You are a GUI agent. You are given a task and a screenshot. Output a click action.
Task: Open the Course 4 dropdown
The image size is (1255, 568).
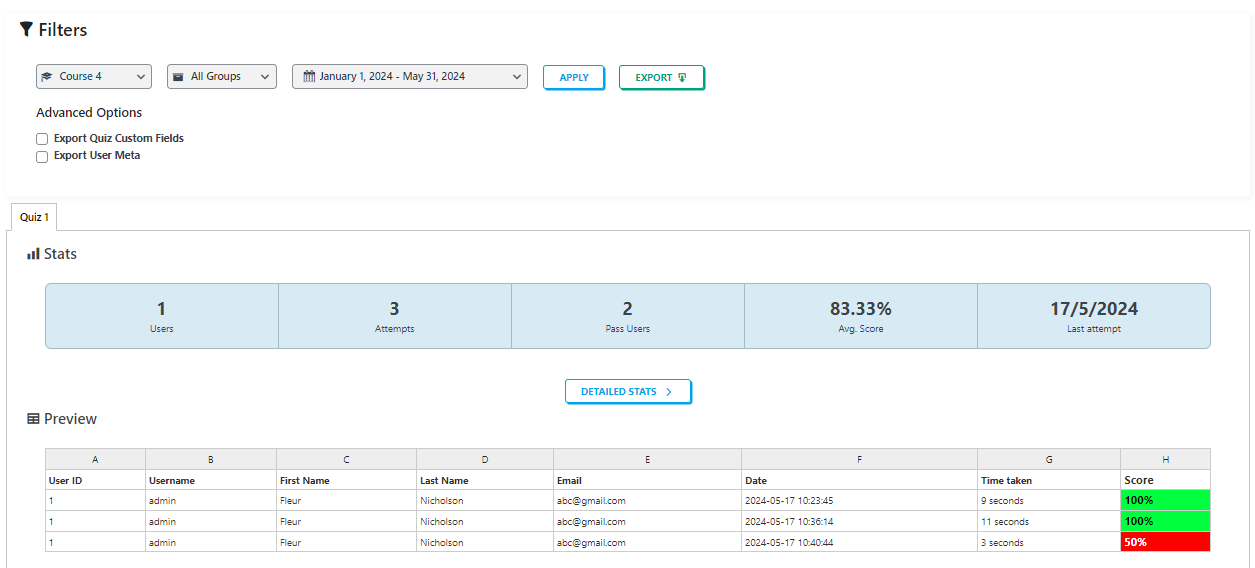tap(94, 77)
